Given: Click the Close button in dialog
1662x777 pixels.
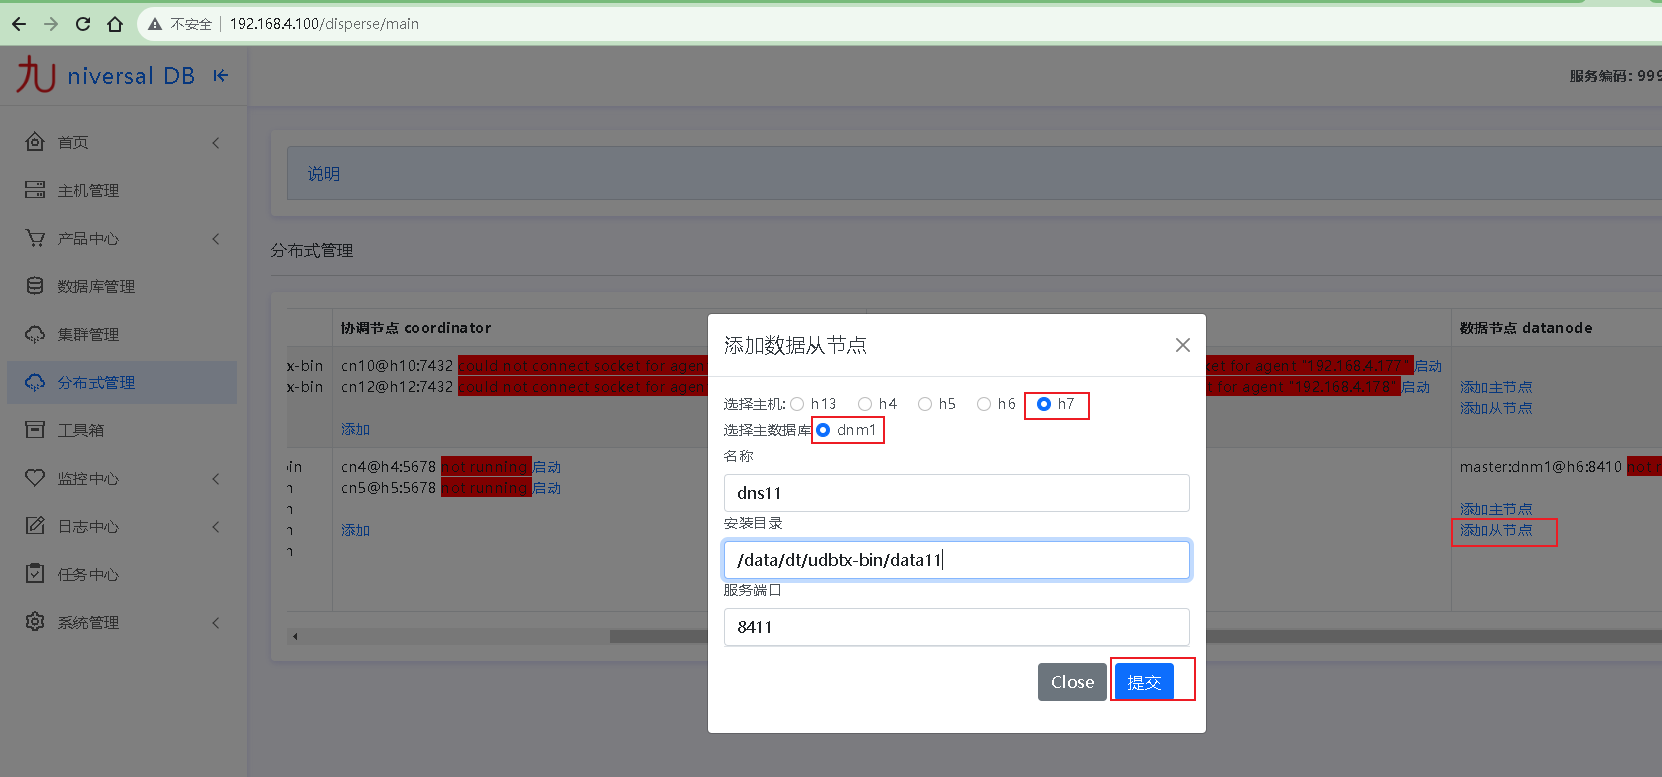Looking at the screenshot, I should [x=1072, y=682].
